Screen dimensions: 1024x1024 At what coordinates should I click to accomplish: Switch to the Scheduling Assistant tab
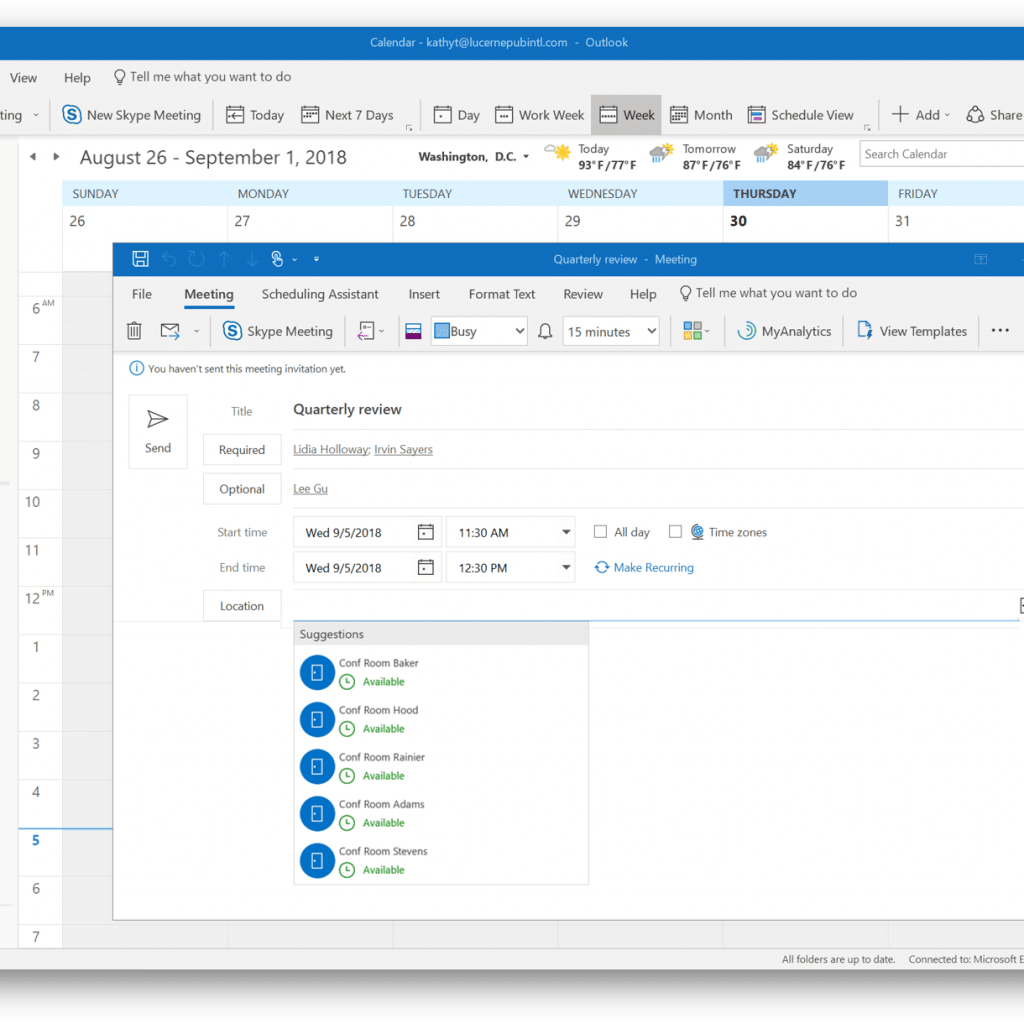click(320, 294)
